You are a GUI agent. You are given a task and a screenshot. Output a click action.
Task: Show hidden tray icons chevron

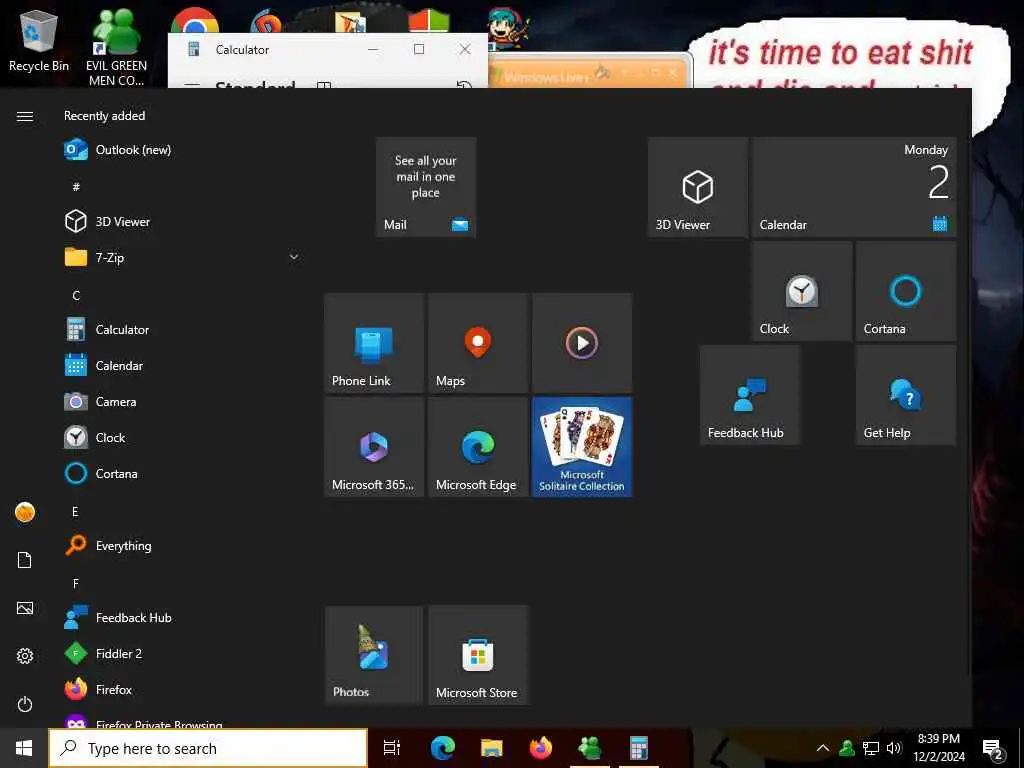pyautogui.click(x=823, y=748)
